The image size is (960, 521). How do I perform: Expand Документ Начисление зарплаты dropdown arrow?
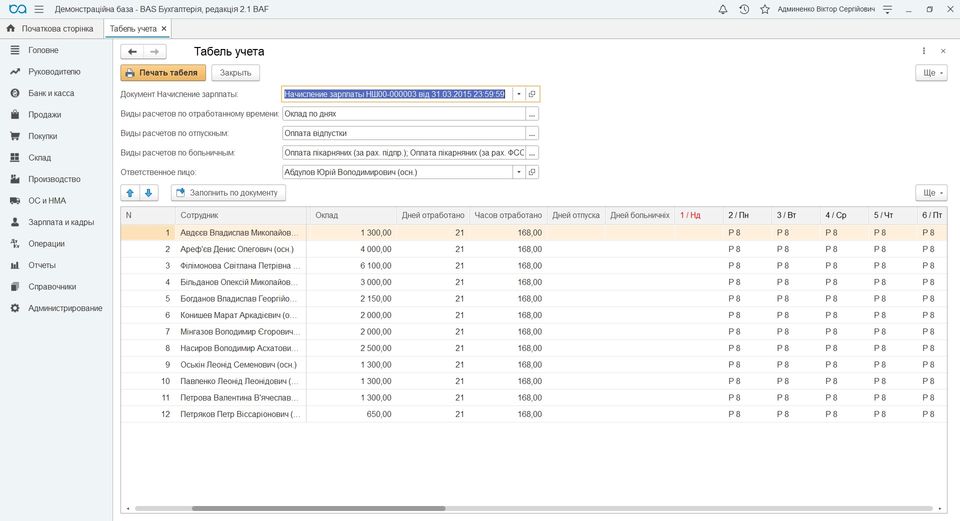coord(519,94)
